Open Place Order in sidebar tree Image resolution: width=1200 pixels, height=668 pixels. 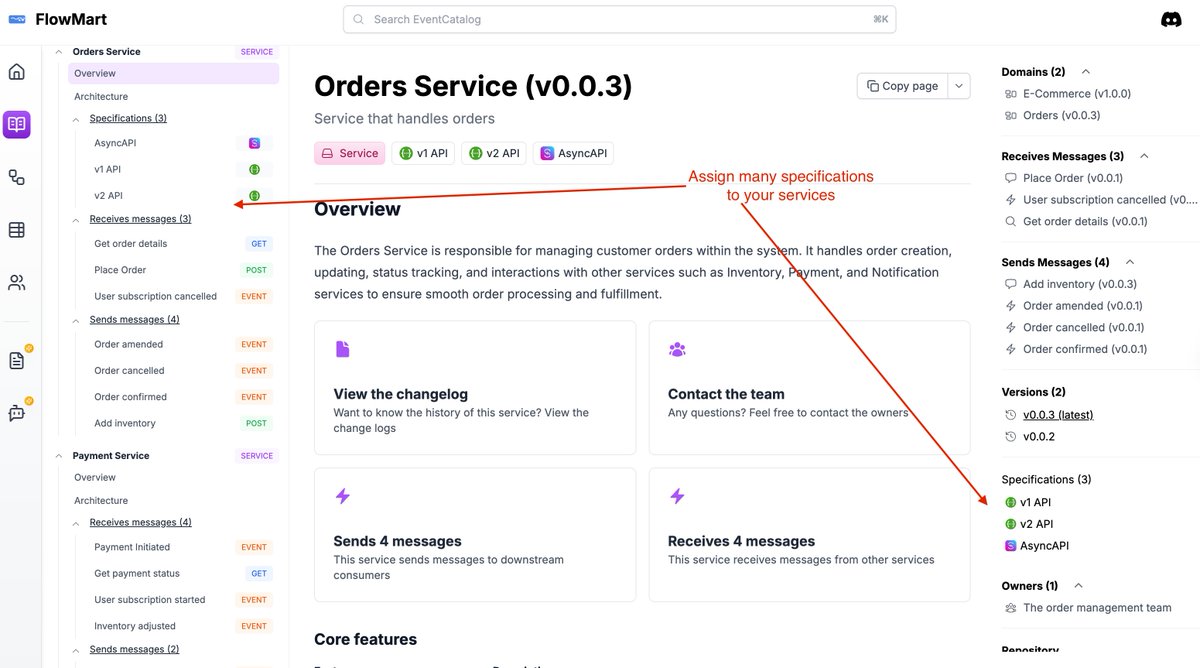[120, 270]
